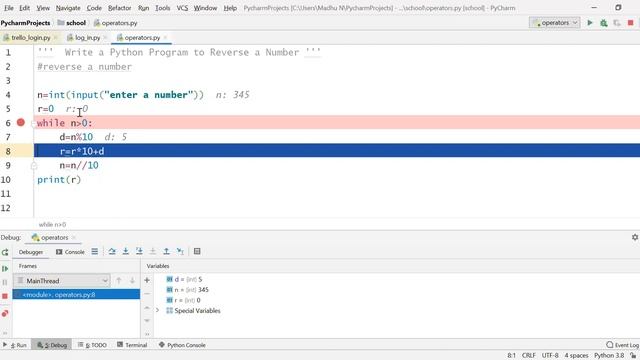This screenshot has width=640, height=360.
Task: Remove watch with minus icon
Action: click(x=147, y=294)
